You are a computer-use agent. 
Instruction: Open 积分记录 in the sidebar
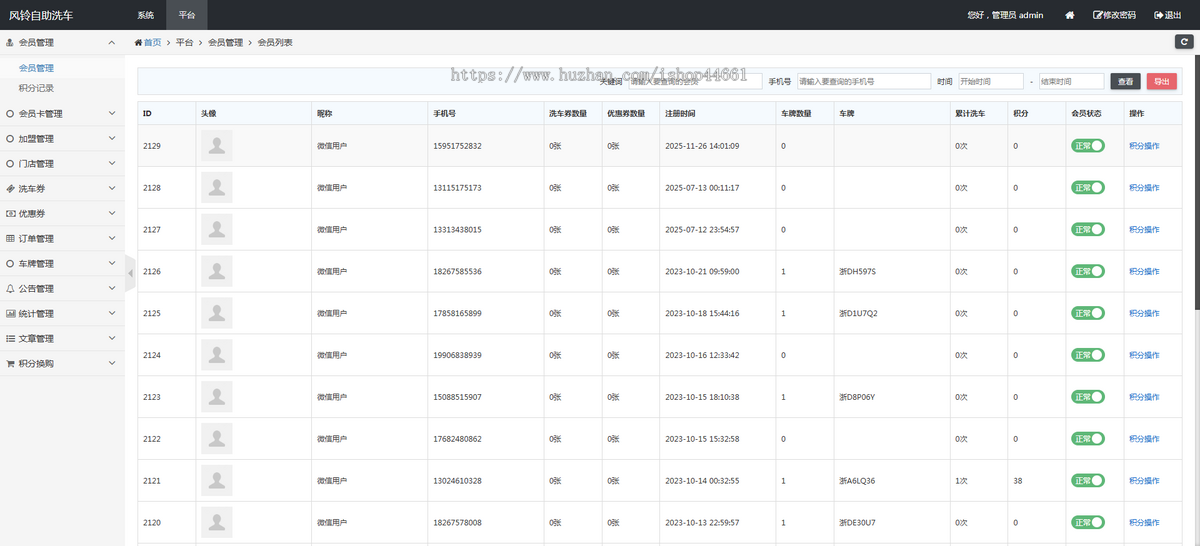pos(36,88)
